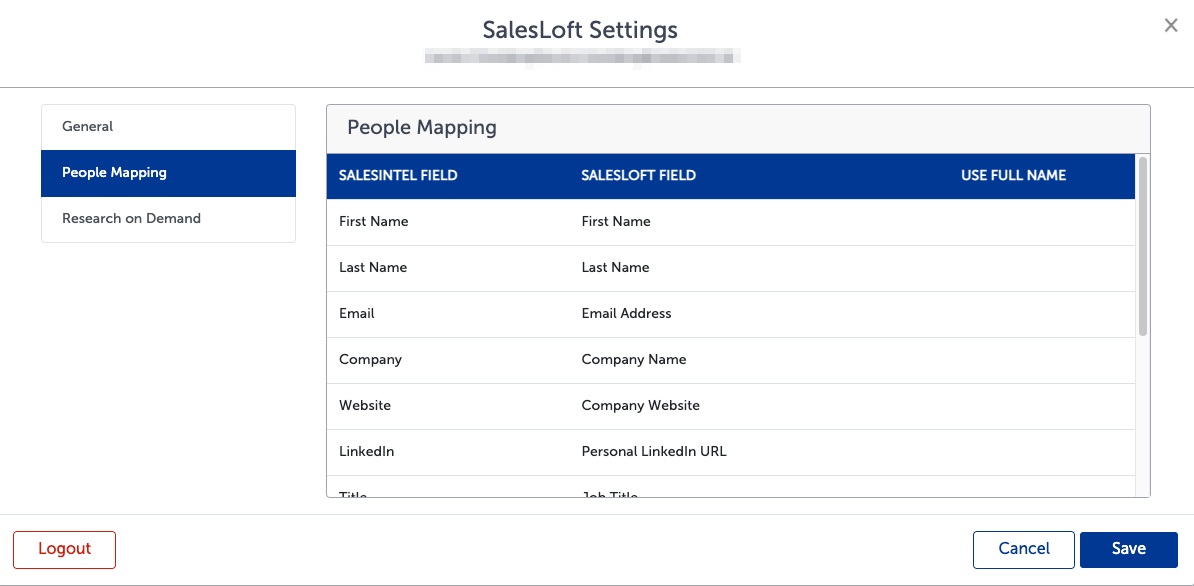This screenshot has height=586, width=1194.
Task: Click the SALESINTEL FIELD column header
Action: point(398,176)
